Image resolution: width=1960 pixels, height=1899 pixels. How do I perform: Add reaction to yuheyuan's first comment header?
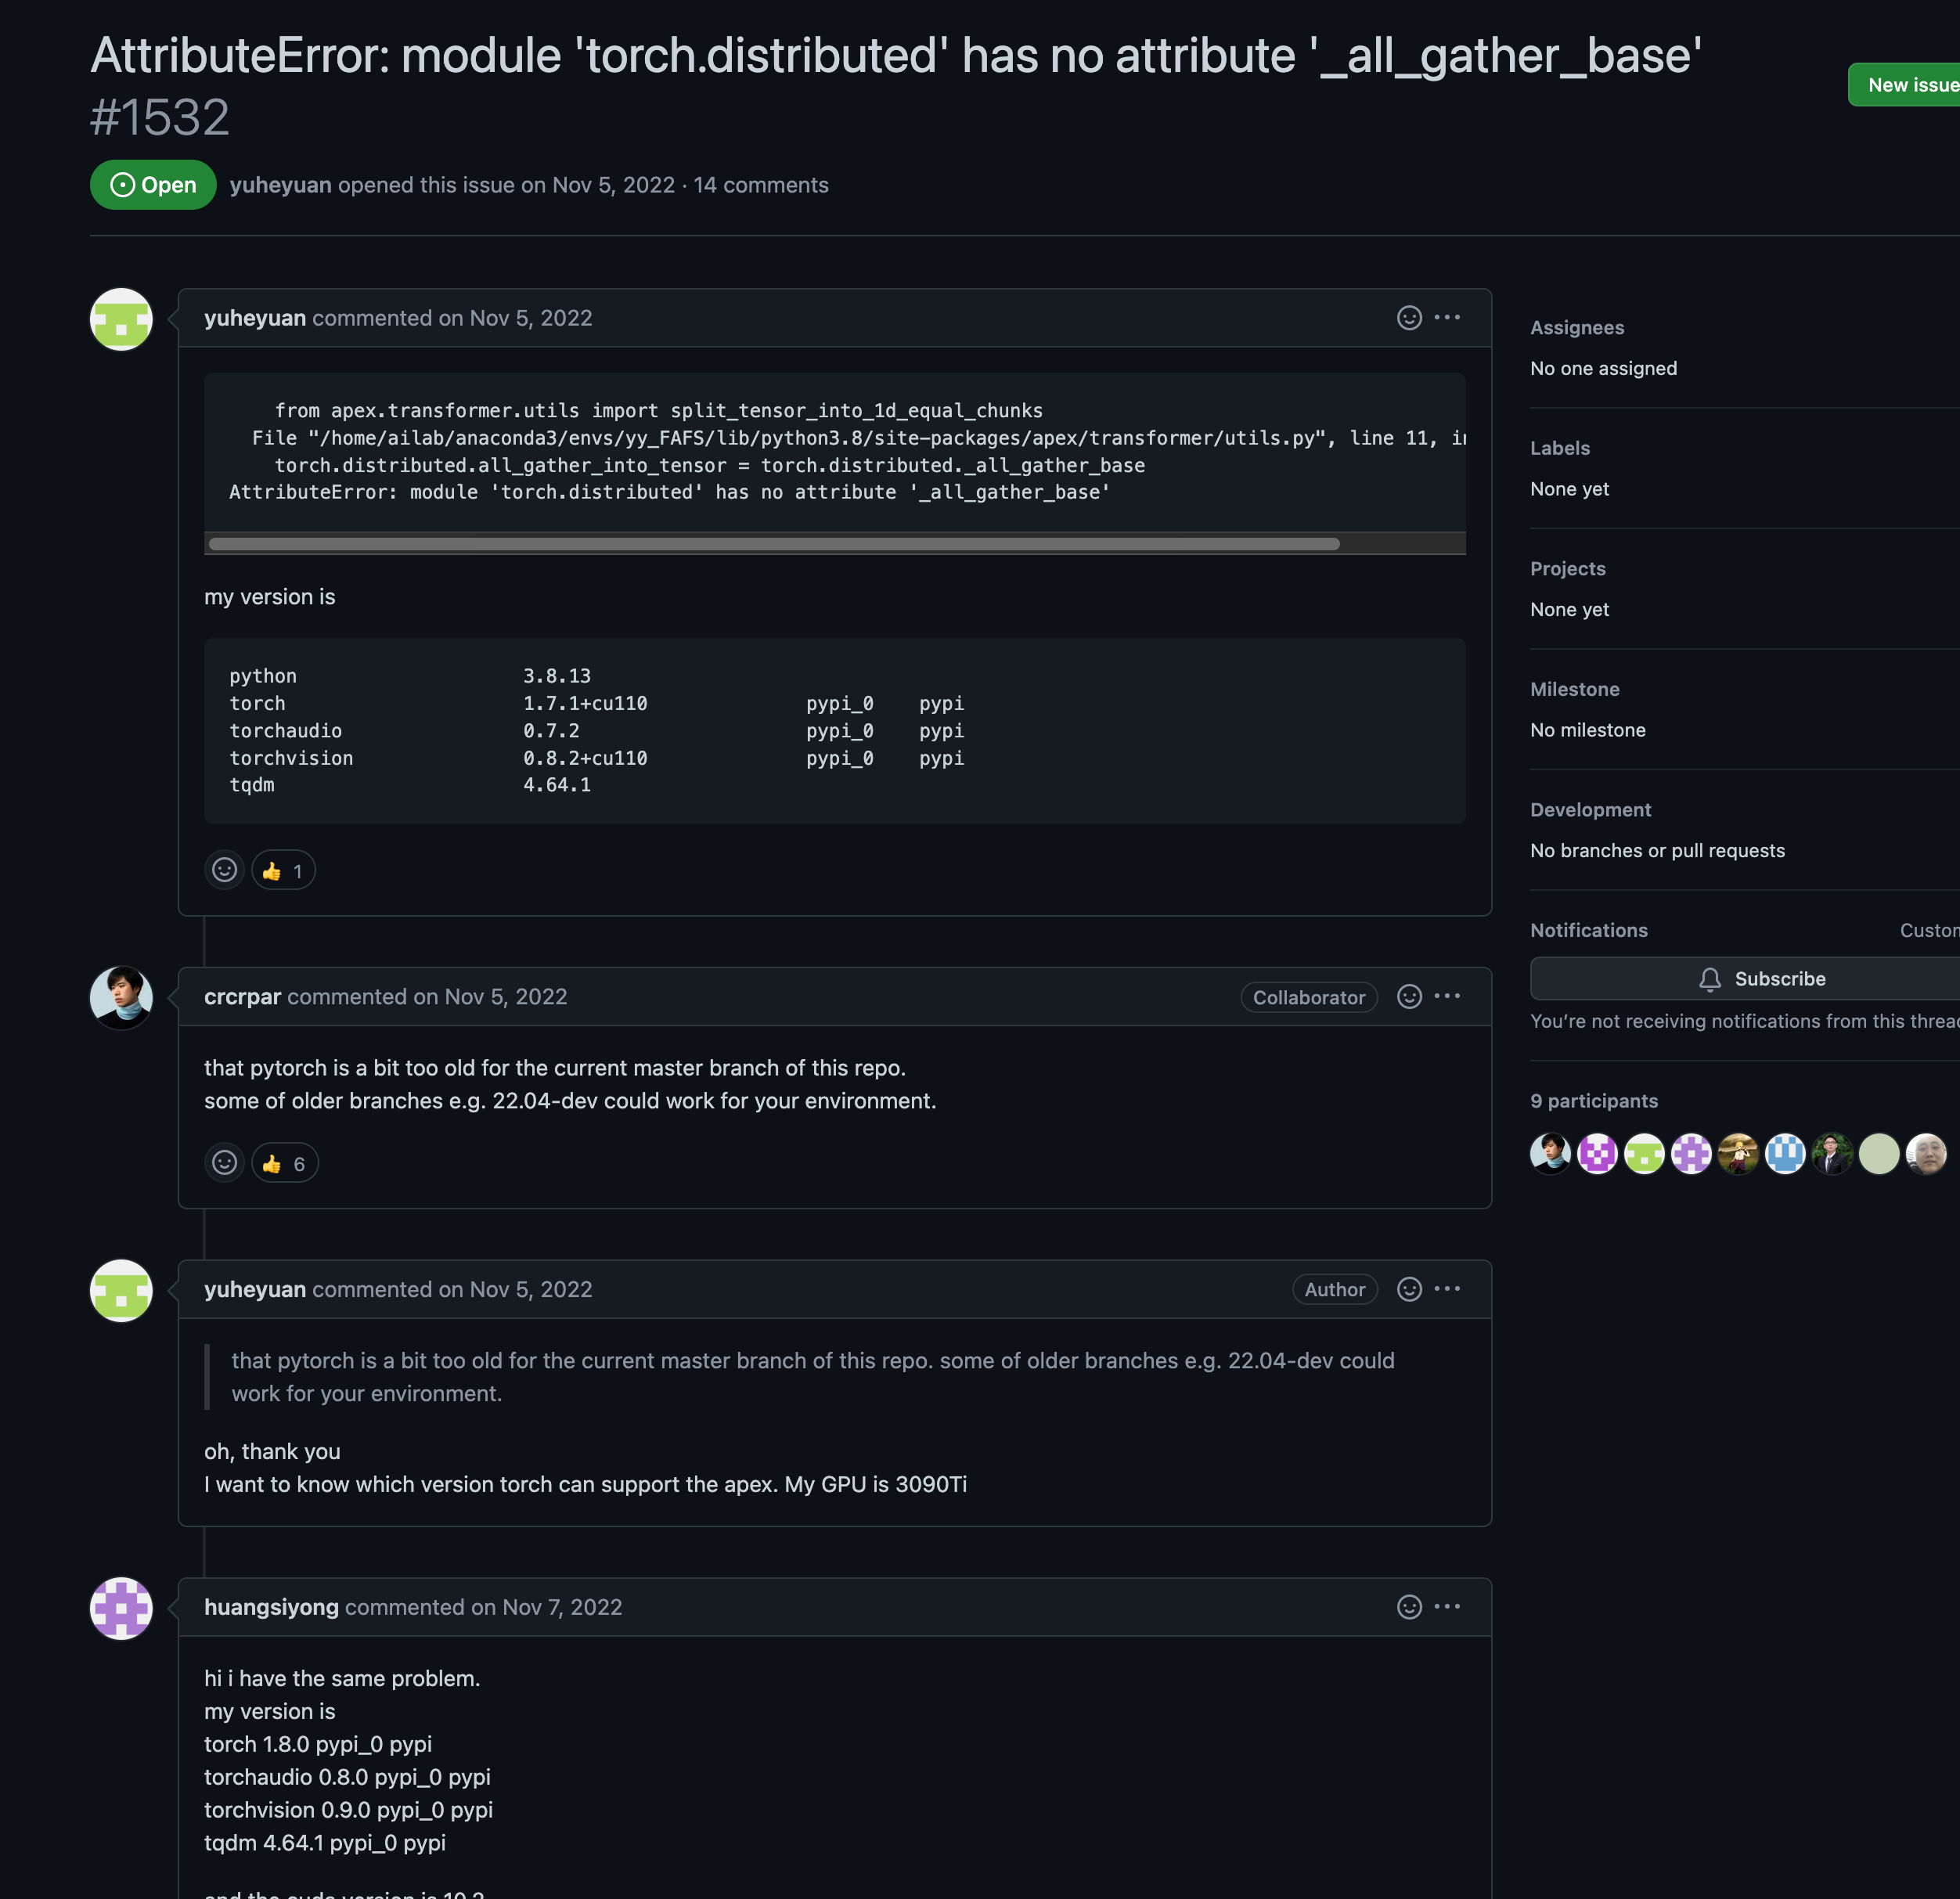[1408, 318]
